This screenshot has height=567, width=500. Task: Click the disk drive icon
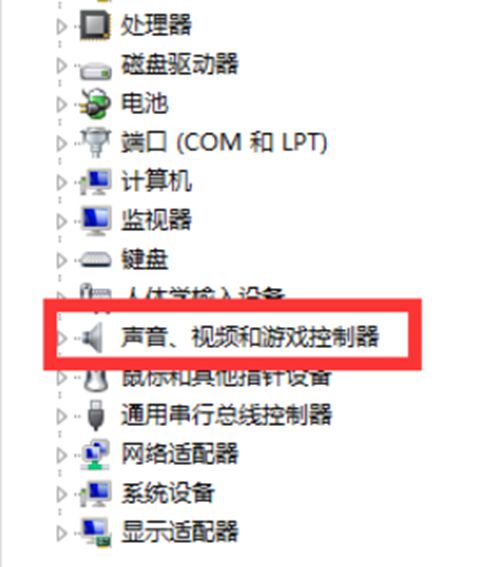point(95,70)
